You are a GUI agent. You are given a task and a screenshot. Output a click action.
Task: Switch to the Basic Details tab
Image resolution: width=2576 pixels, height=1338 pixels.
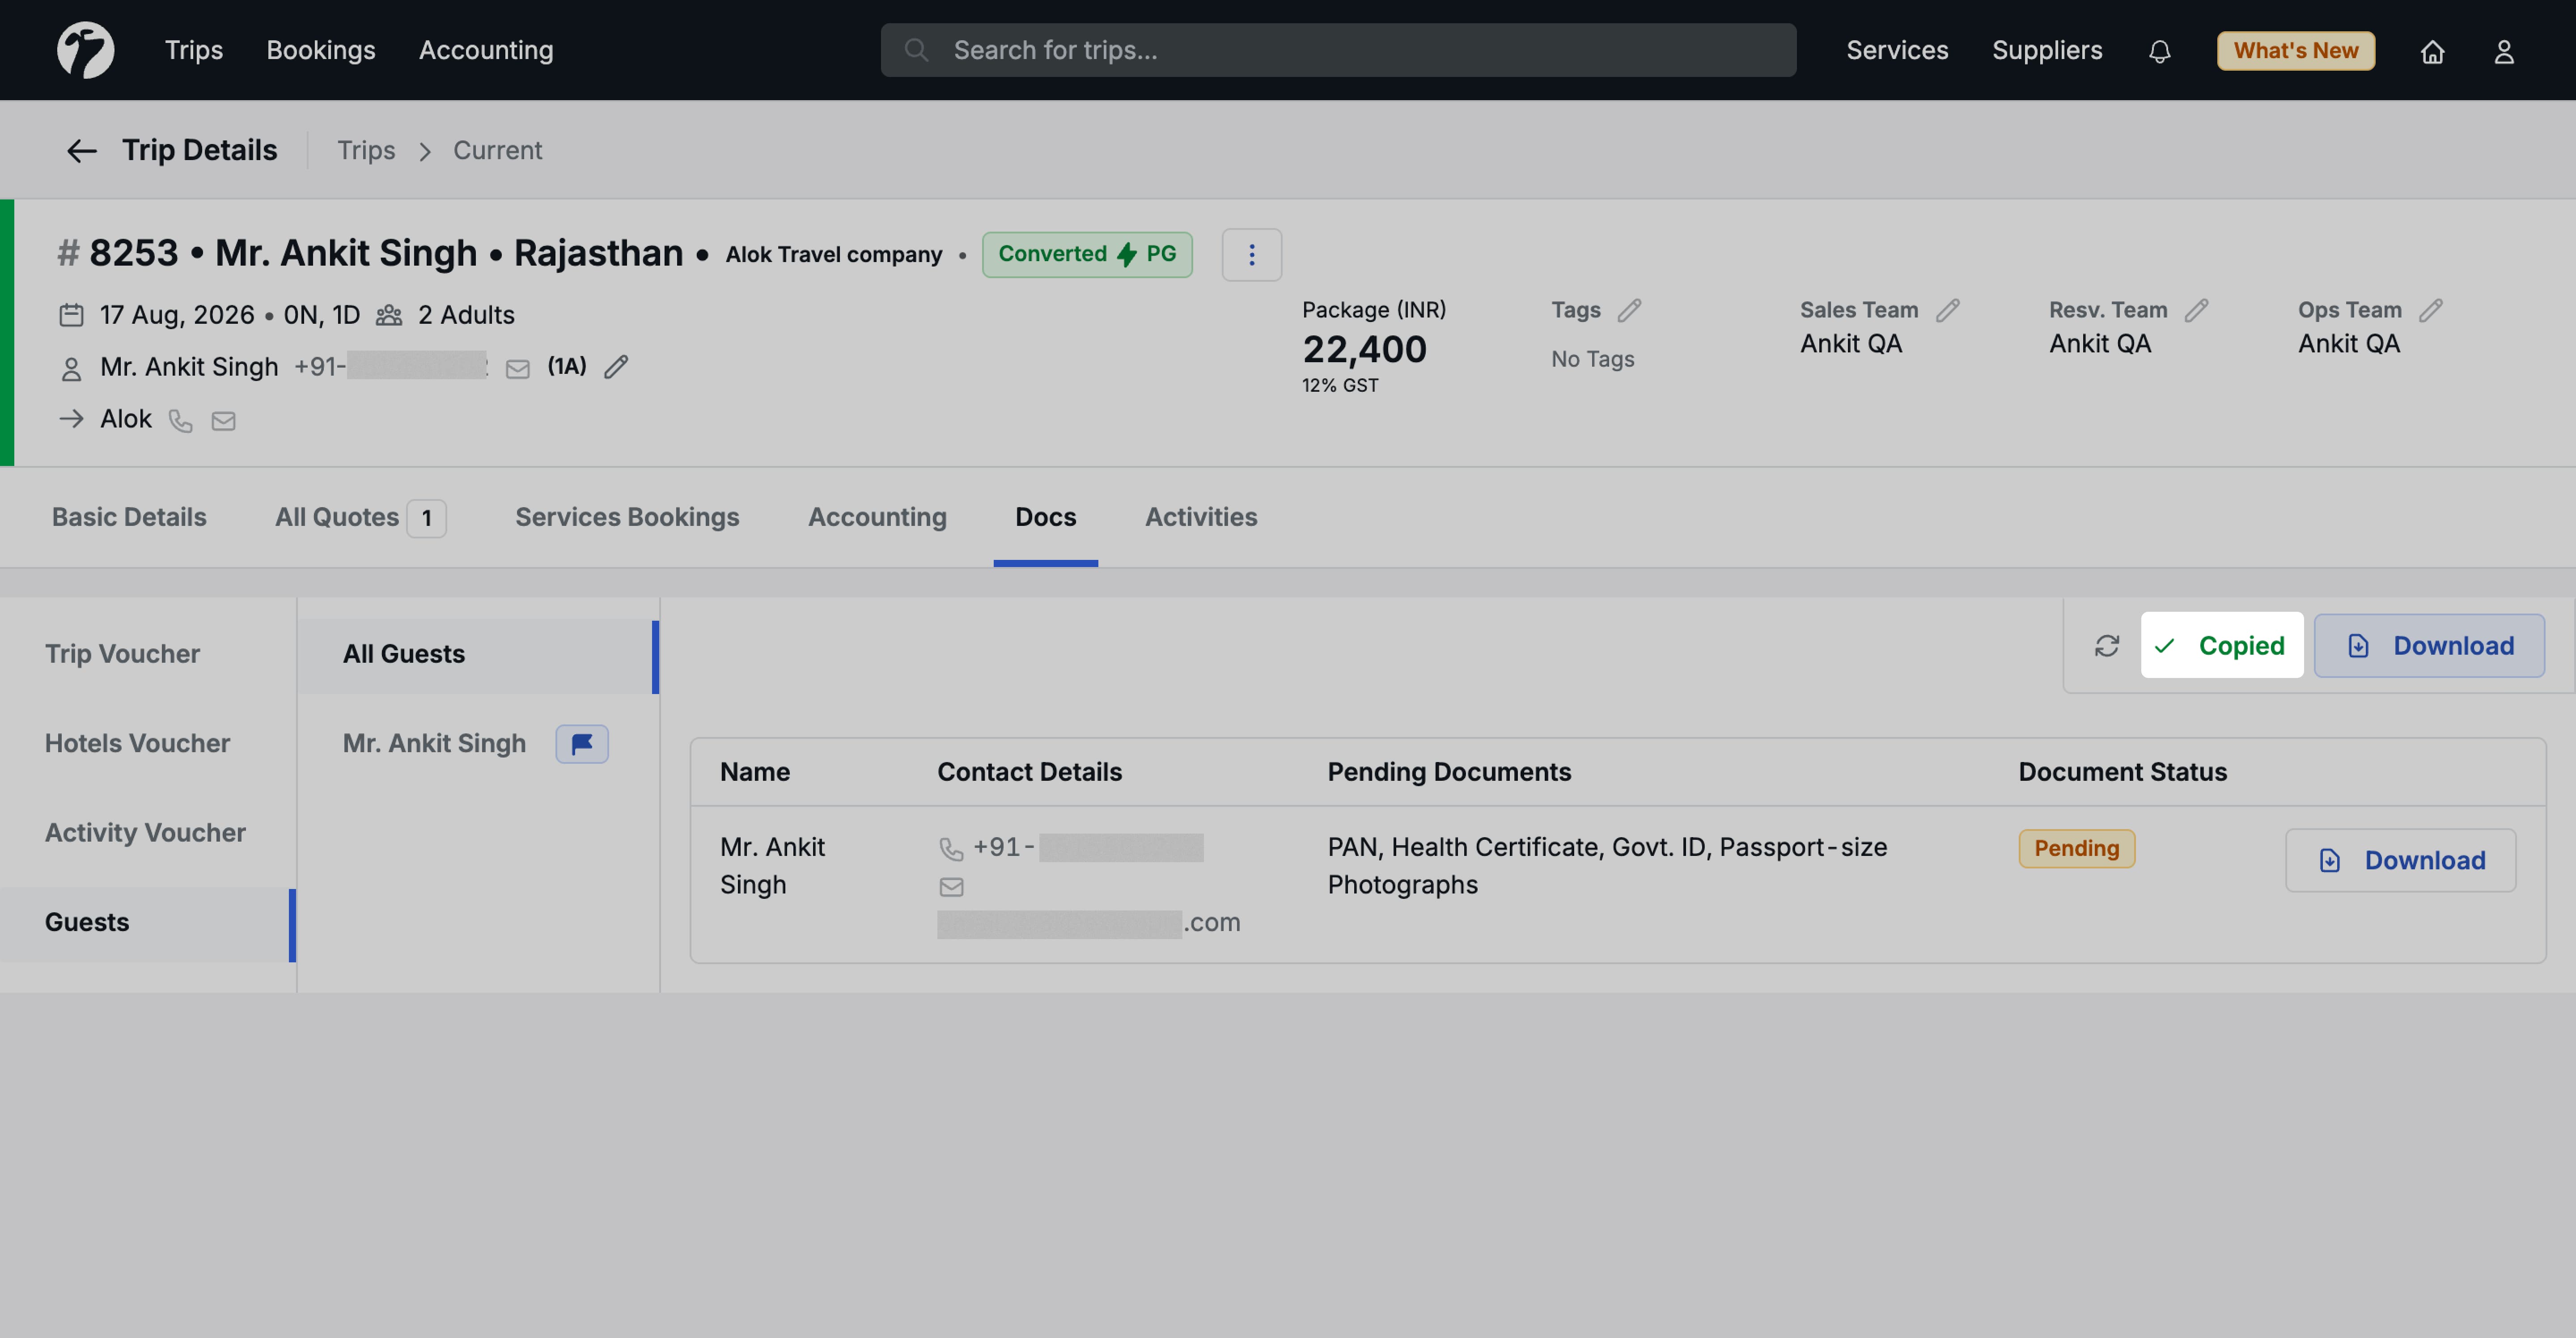129,517
